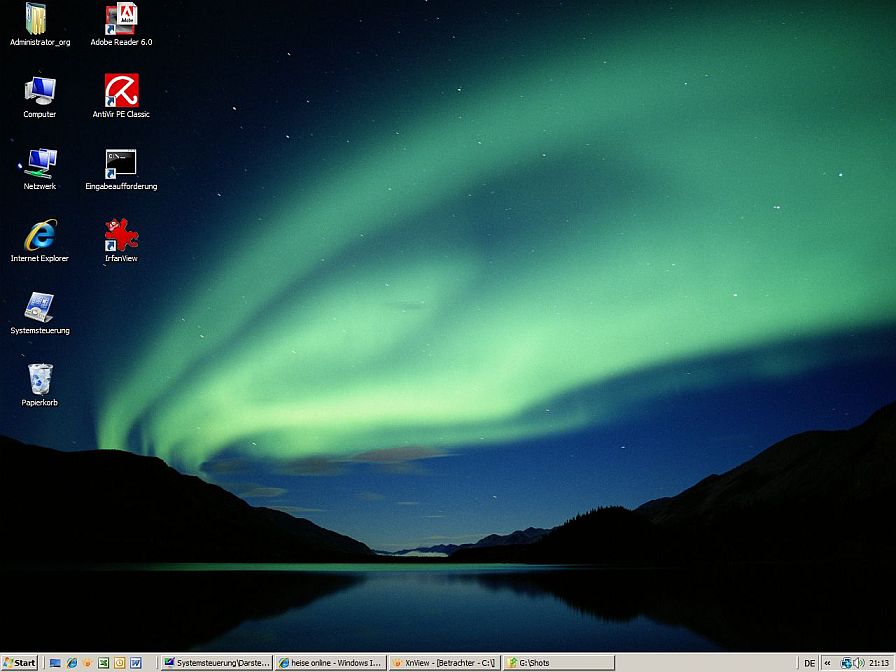Expand hidden tray icons chevron

[827, 663]
